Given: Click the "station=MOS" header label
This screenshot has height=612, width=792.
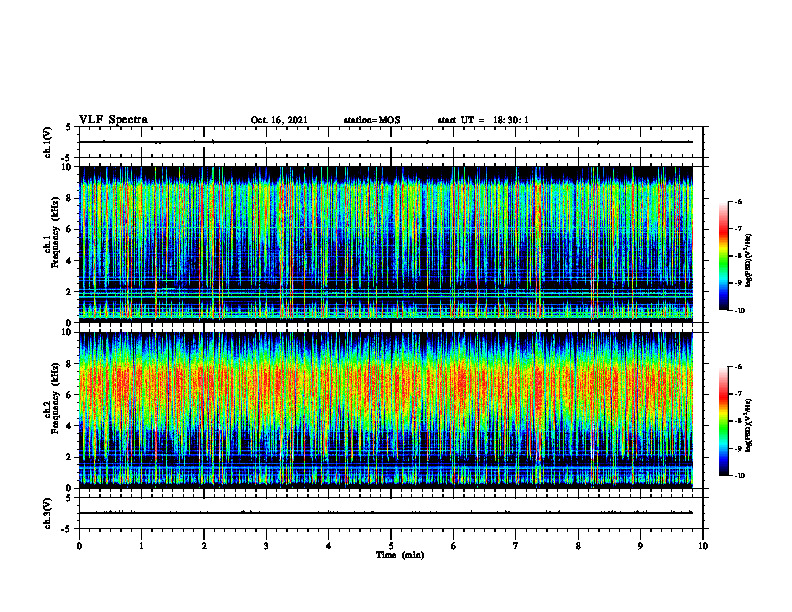Looking at the screenshot, I should click(372, 120).
